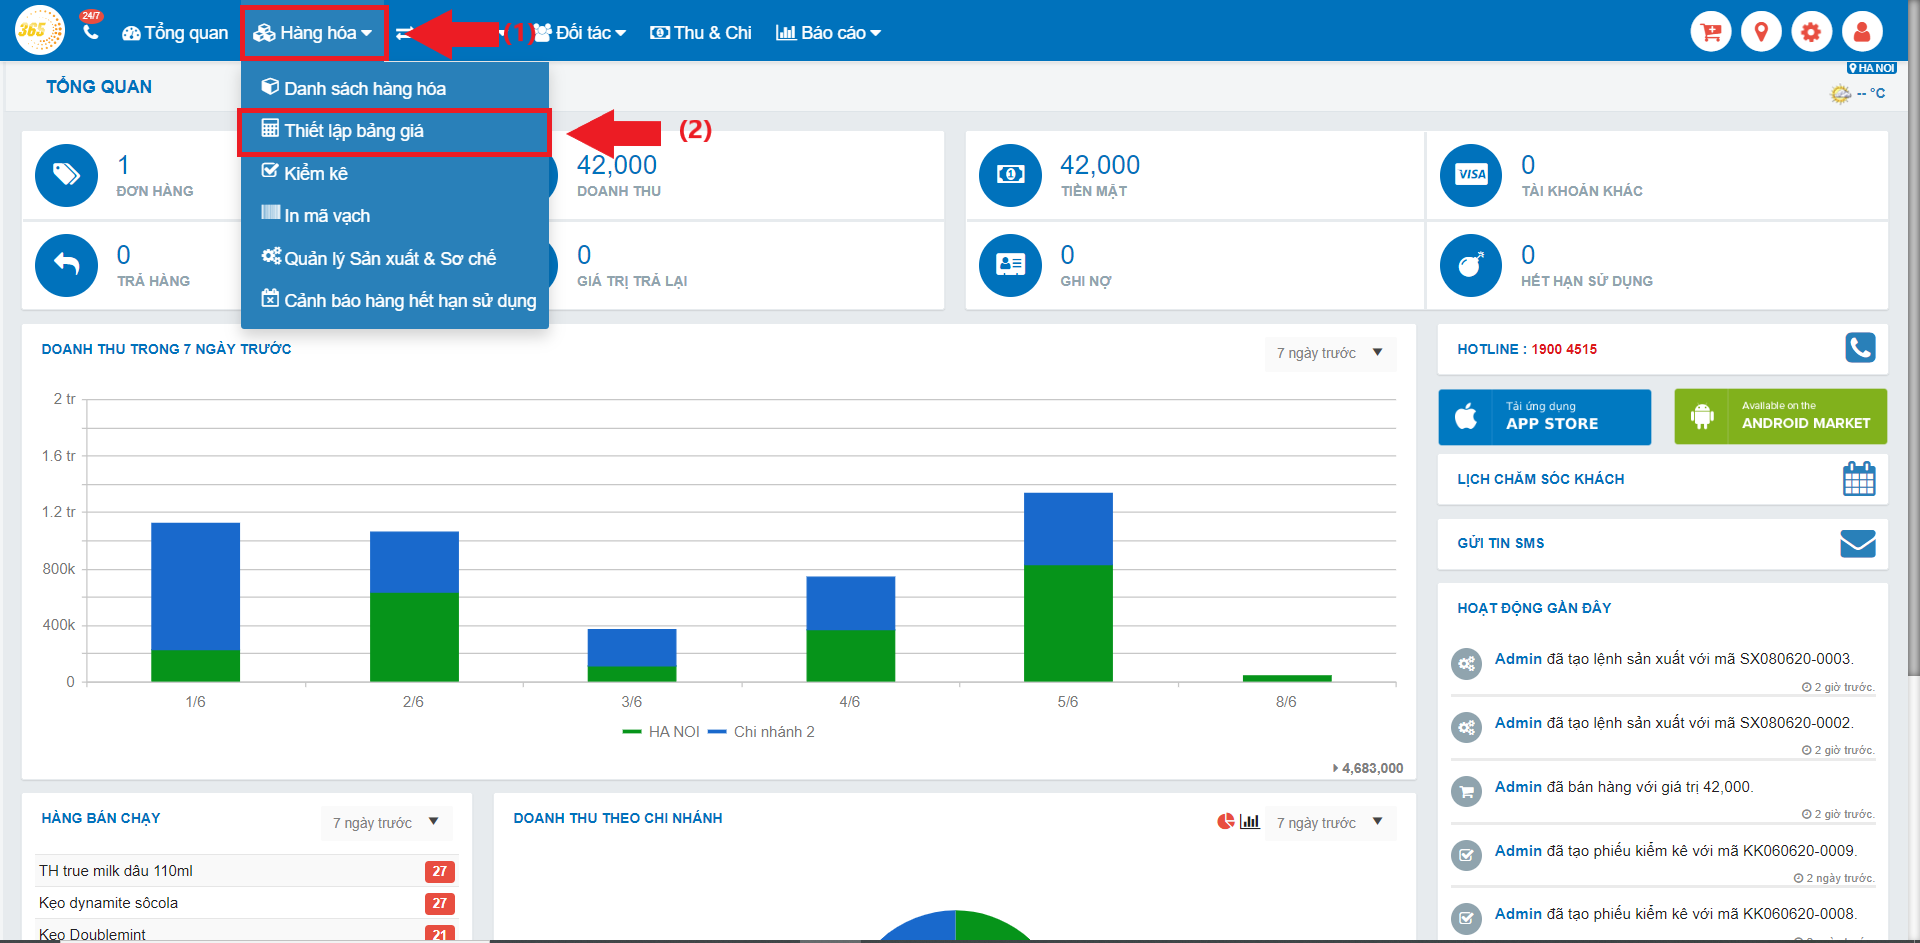The image size is (1920, 943).
Task: Open the location pin icon in header
Action: [x=1761, y=32]
